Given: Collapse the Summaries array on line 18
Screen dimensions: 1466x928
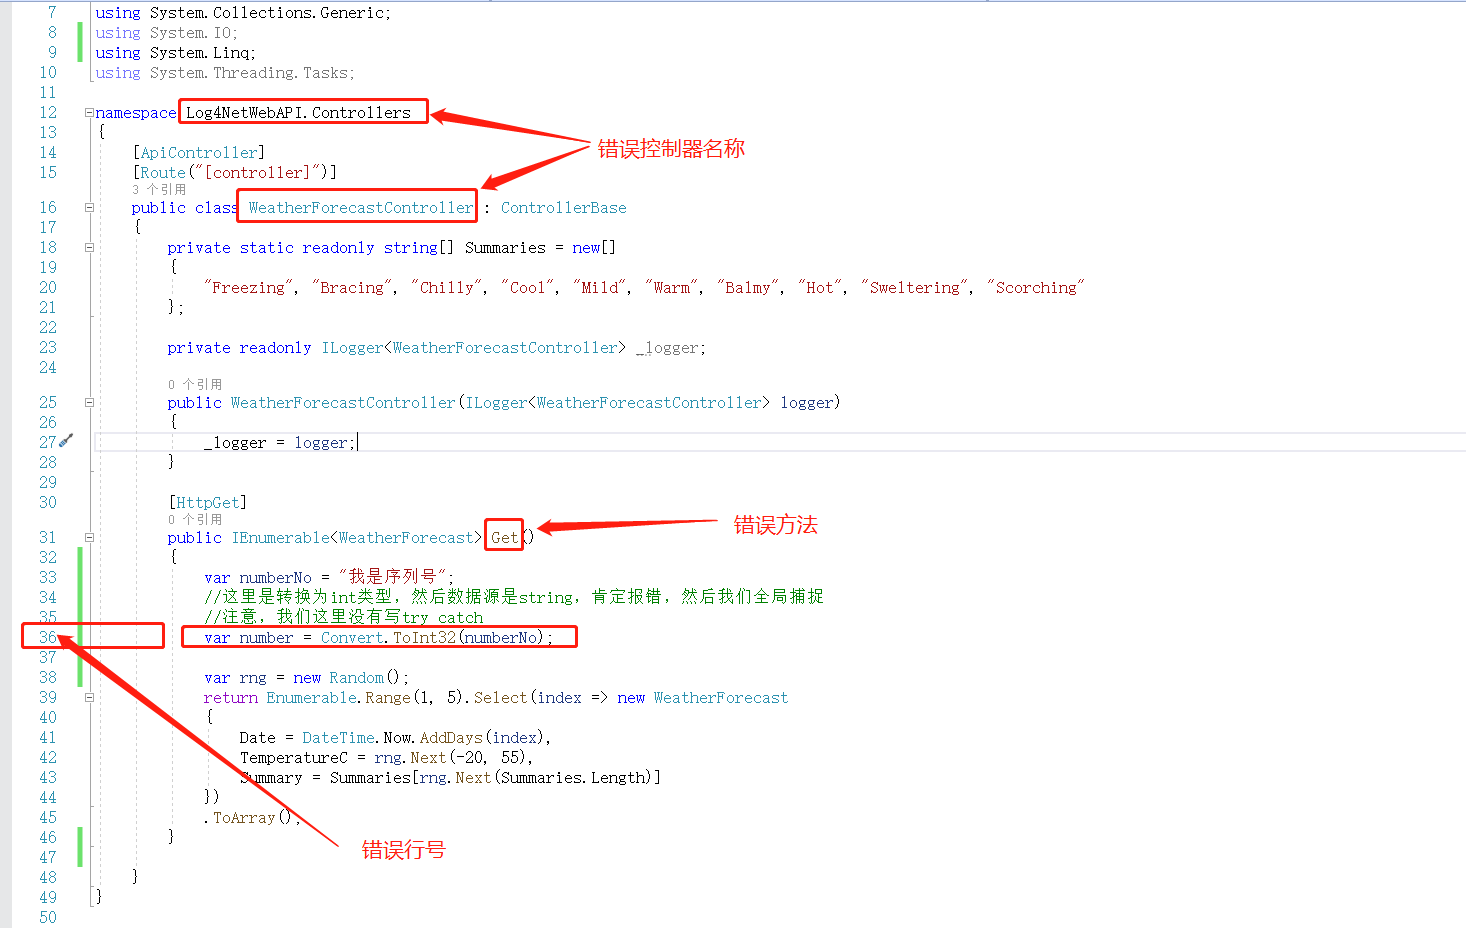Looking at the screenshot, I should click(89, 248).
